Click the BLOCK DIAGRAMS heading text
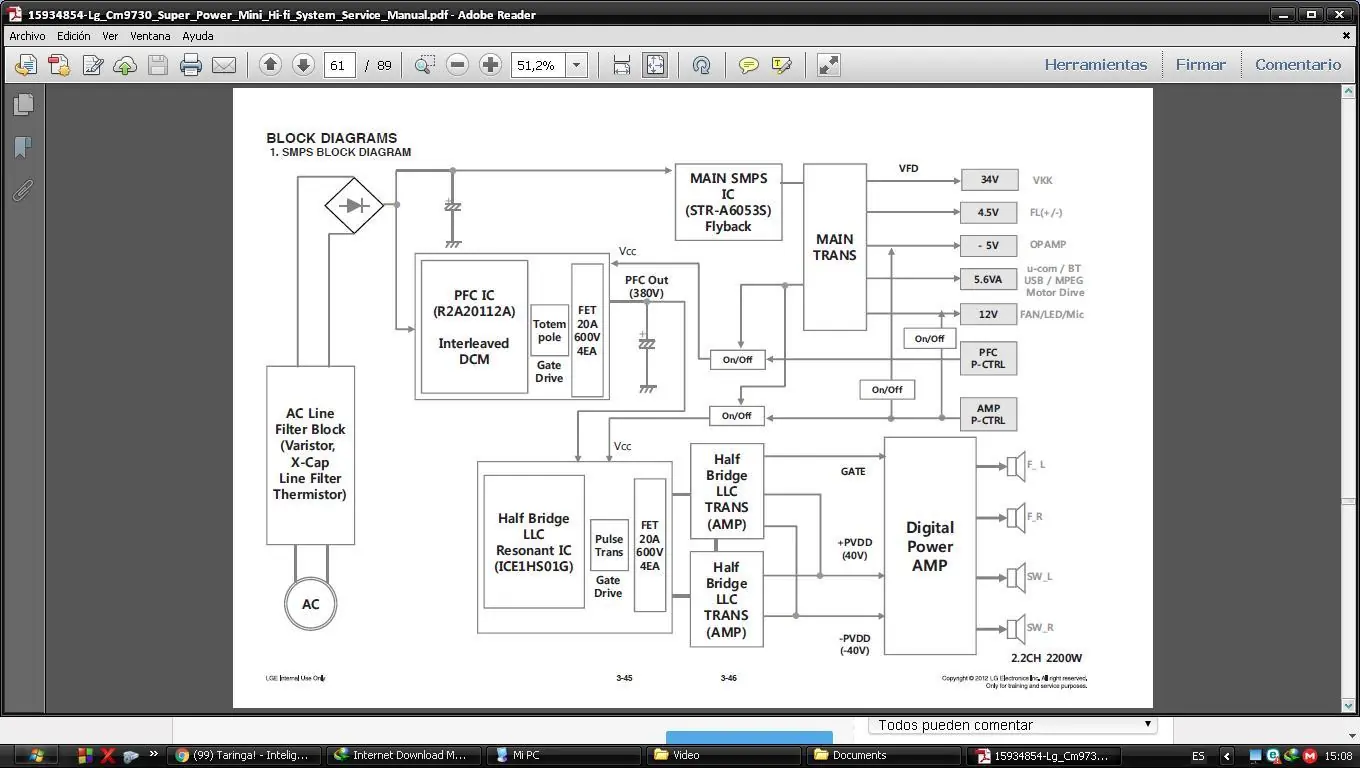1360x768 pixels. coord(331,138)
